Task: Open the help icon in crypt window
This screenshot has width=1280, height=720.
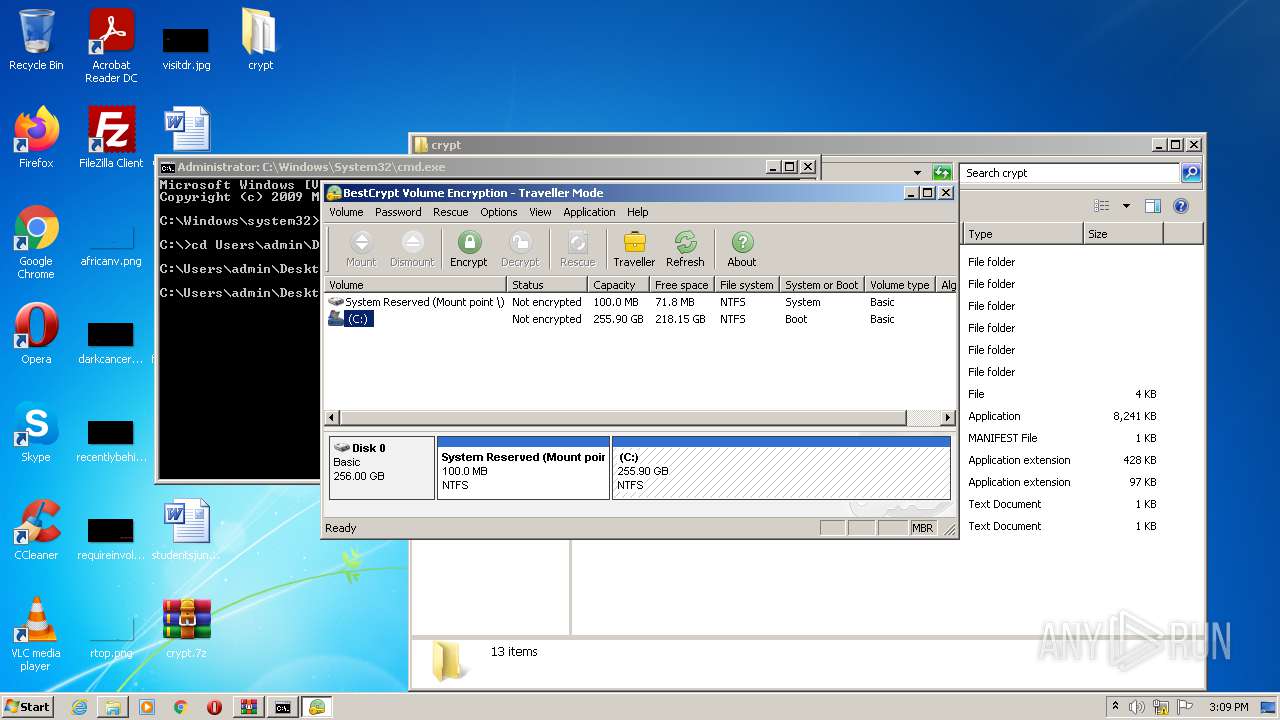Action: point(1180,206)
